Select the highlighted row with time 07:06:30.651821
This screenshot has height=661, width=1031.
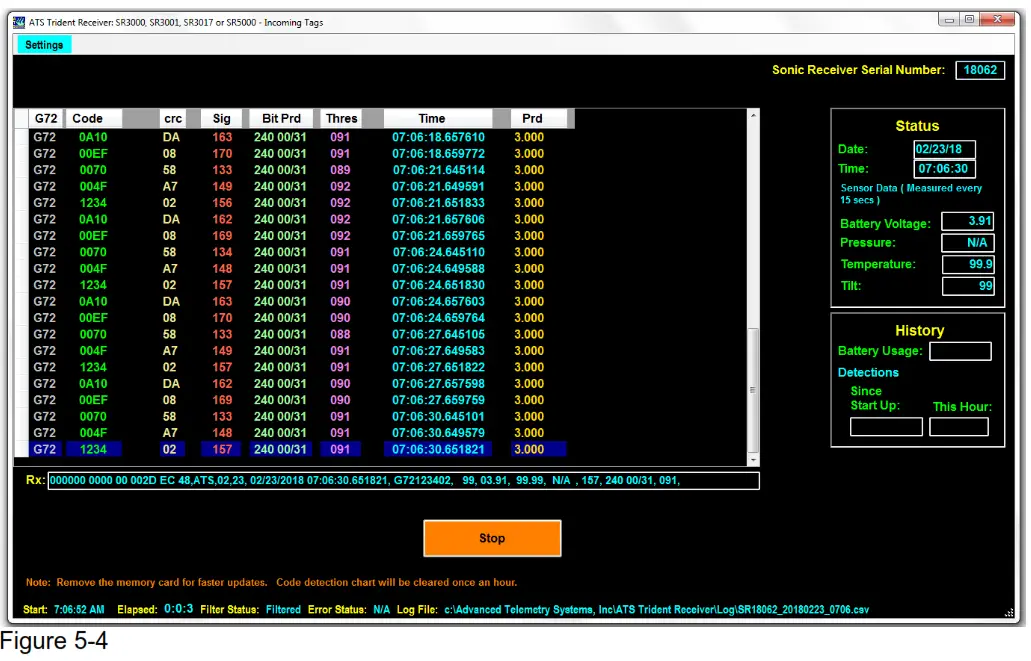300,449
